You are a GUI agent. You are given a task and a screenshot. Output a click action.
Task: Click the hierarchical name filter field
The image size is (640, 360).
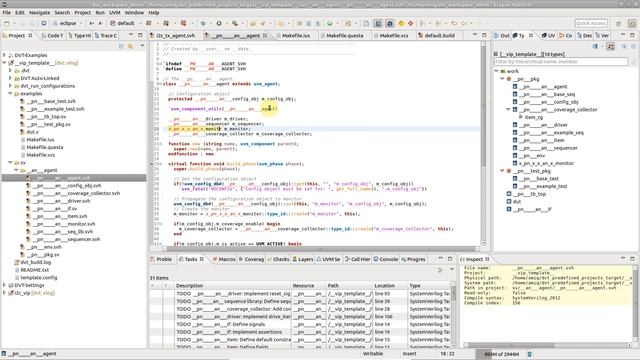[x=560, y=62]
